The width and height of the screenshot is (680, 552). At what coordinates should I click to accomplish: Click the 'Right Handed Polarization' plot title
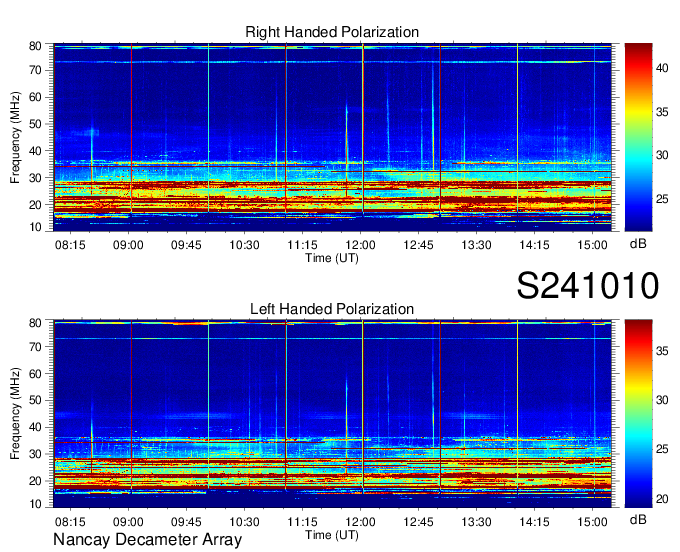click(x=332, y=32)
